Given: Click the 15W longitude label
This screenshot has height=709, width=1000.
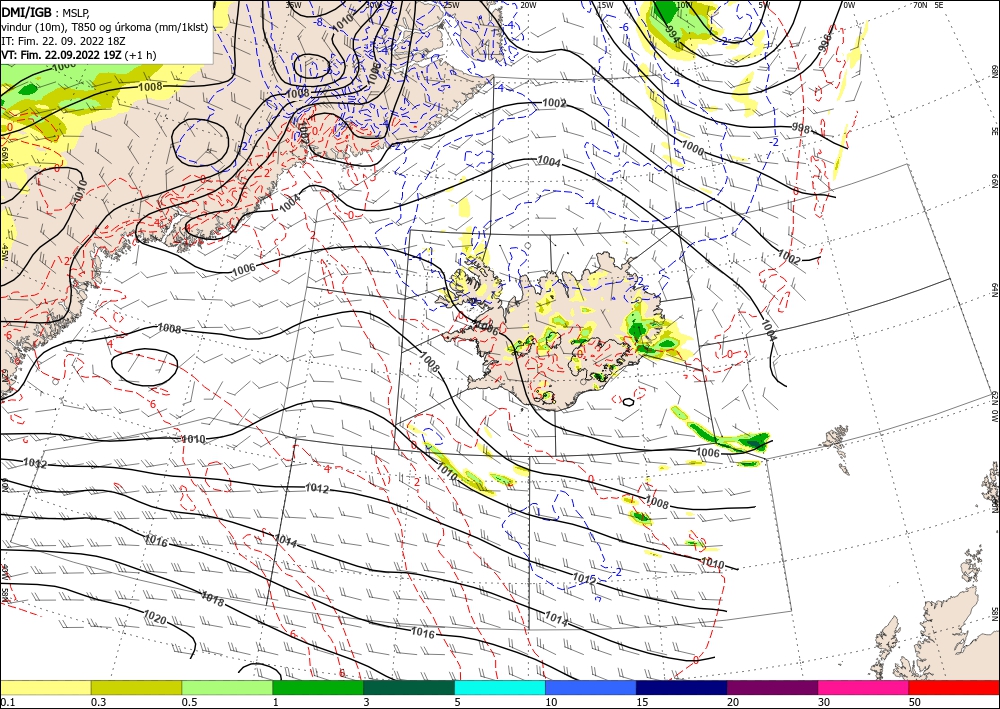Looking at the screenshot, I should click(x=605, y=5).
